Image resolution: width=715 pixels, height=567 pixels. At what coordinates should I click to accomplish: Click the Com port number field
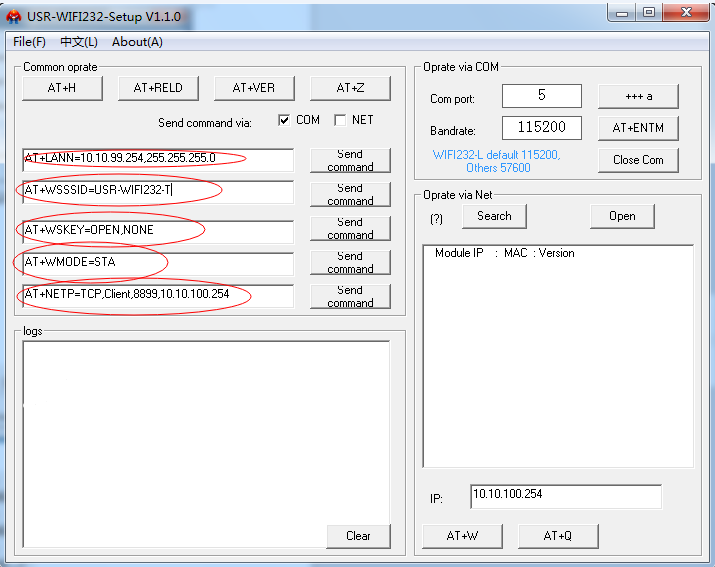pos(541,96)
